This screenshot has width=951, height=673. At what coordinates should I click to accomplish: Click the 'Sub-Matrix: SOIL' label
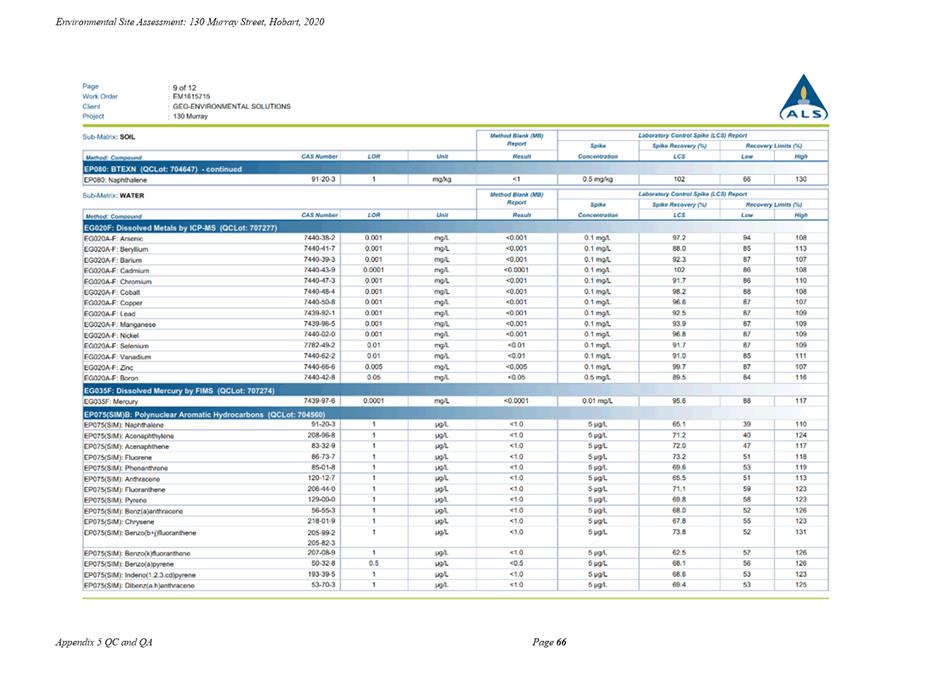109,137
